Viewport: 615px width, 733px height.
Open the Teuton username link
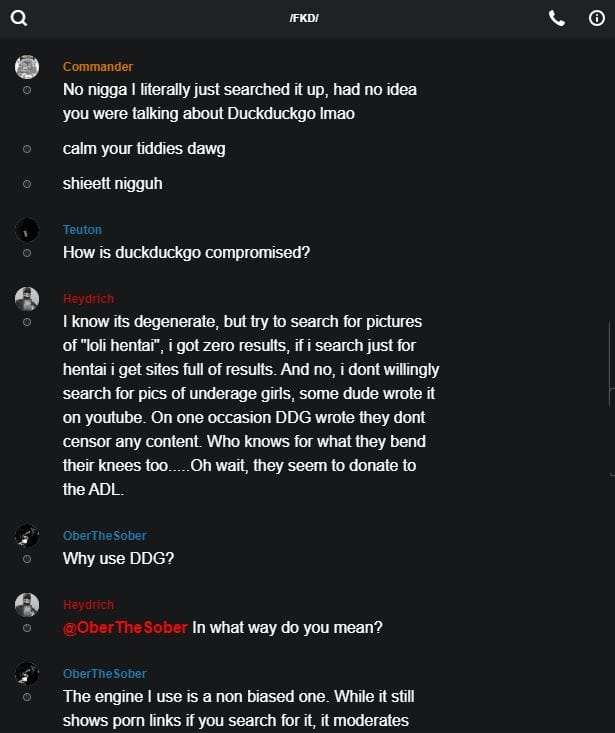[82, 230]
